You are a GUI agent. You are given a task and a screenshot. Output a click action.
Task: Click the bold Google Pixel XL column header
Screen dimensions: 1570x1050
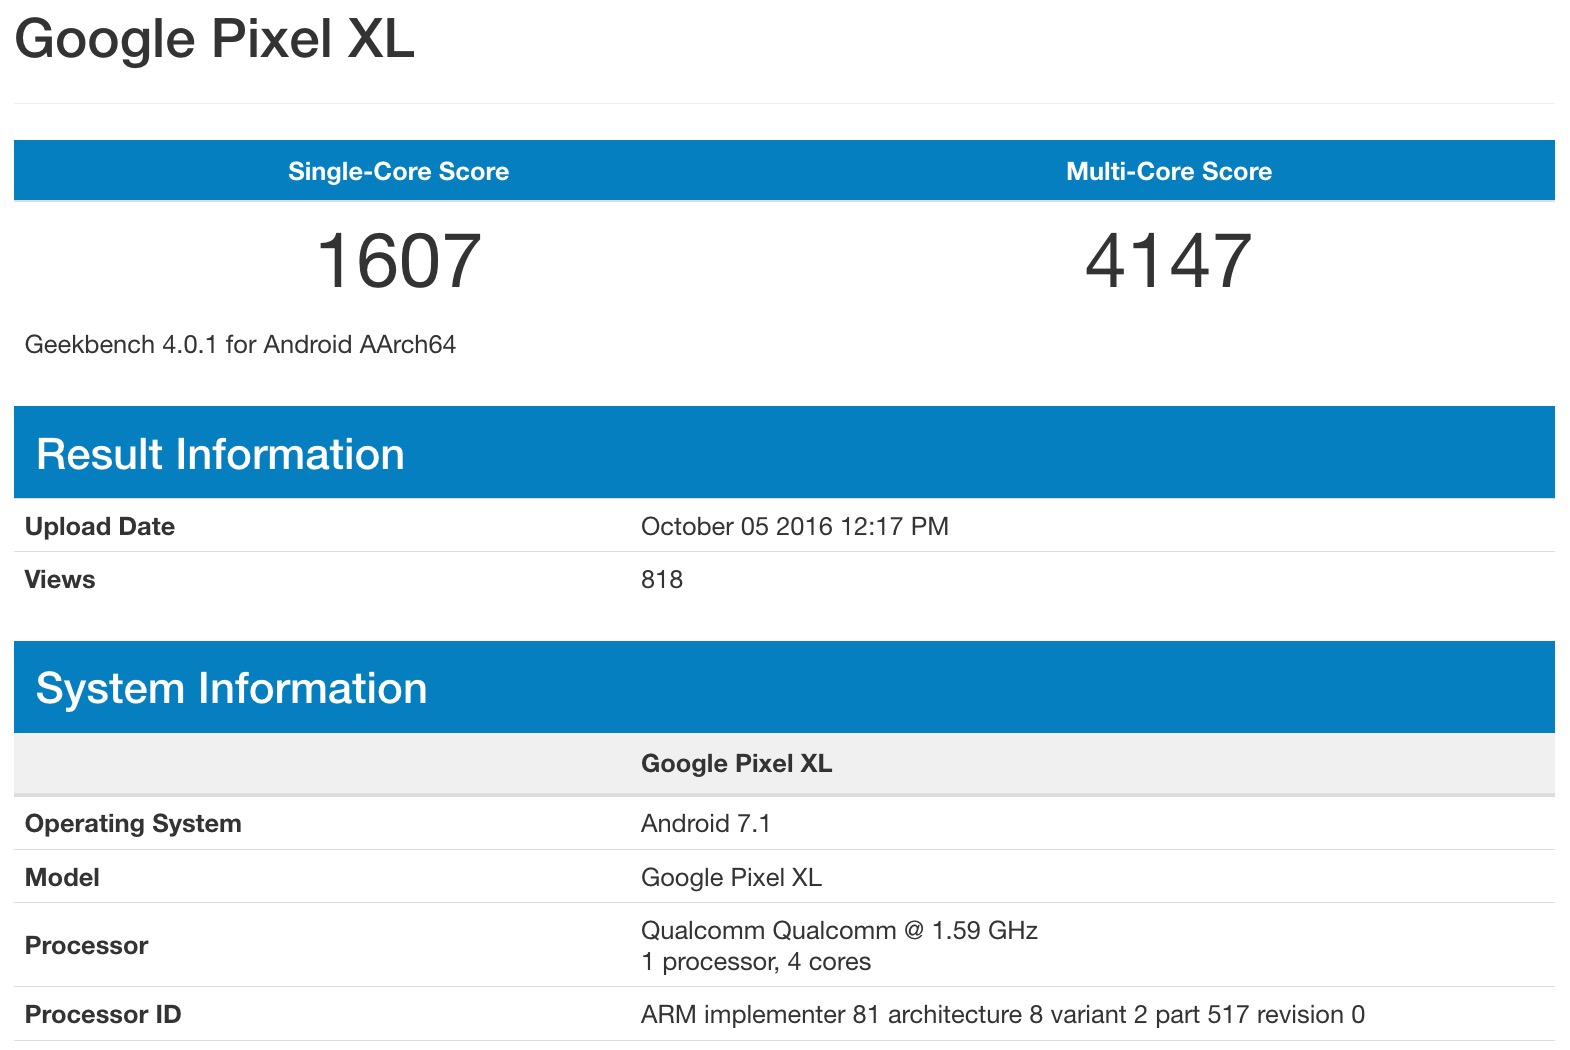(736, 764)
